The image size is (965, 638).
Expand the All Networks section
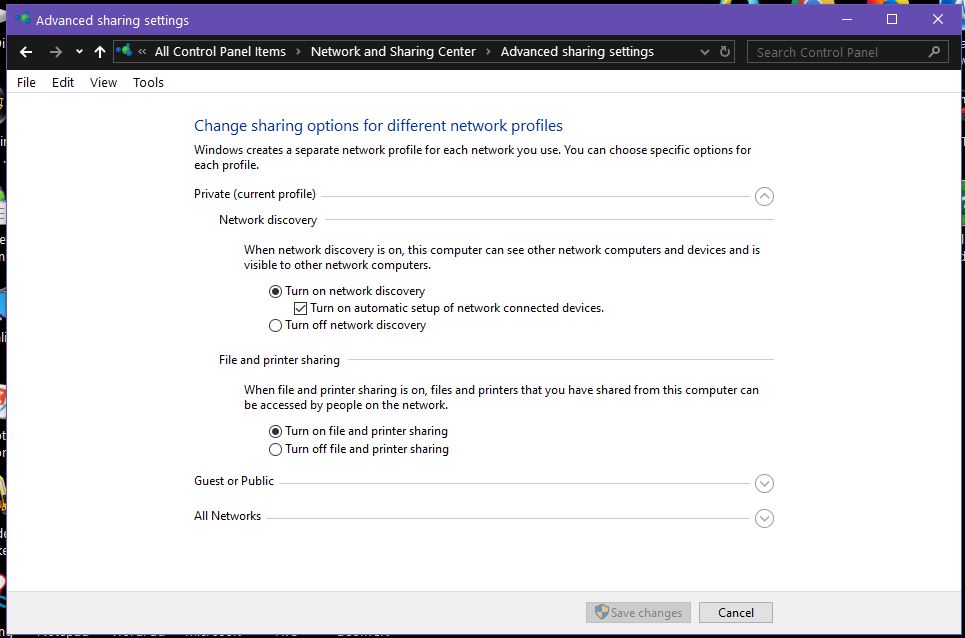(764, 518)
